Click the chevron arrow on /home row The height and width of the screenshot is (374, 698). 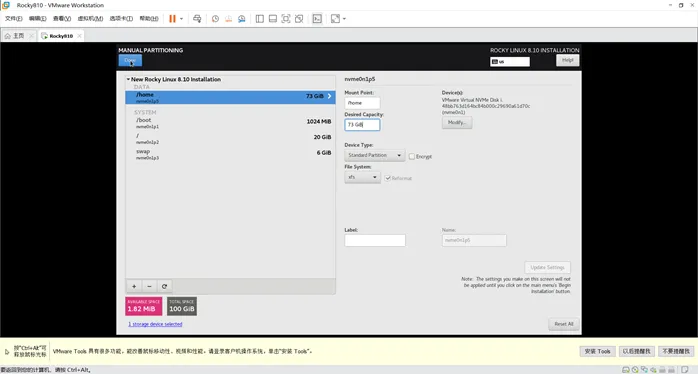(x=329, y=96)
